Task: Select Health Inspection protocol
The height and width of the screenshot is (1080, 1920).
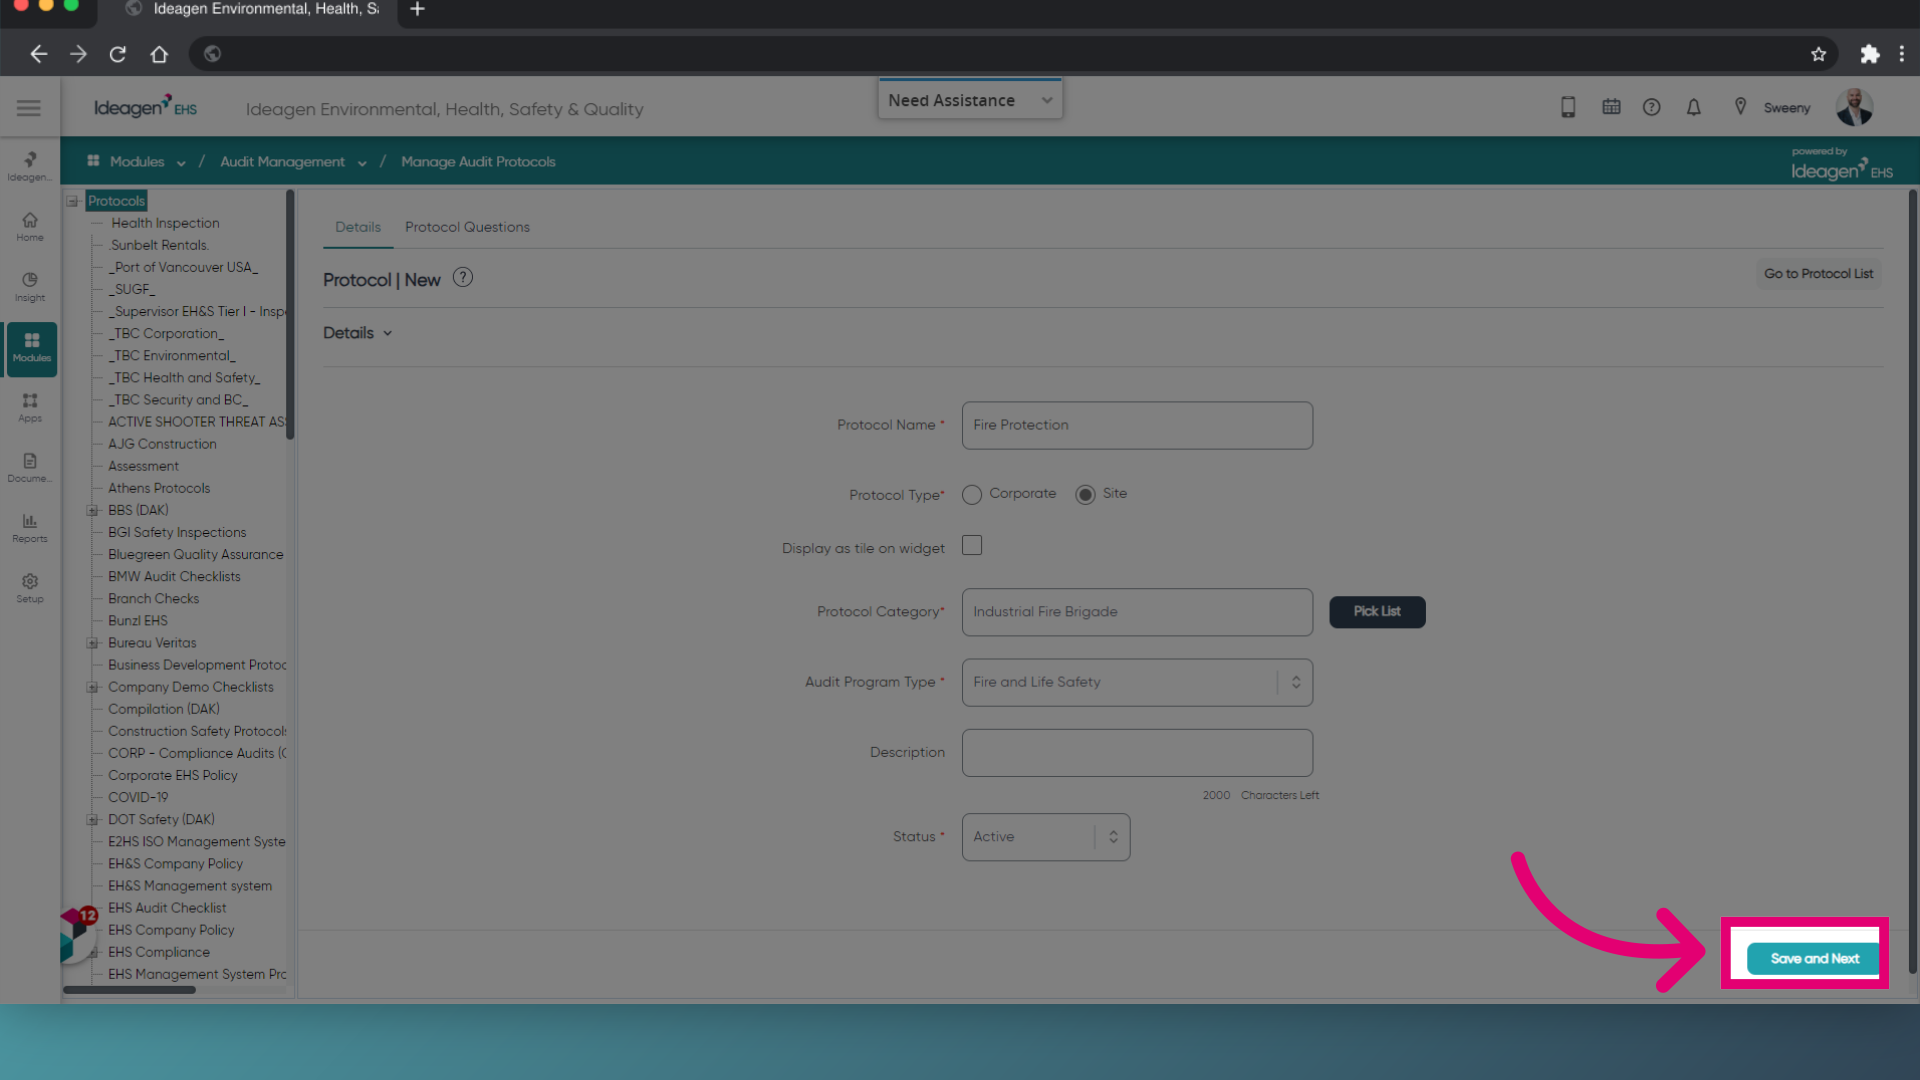Action: (x=165, y=223)
